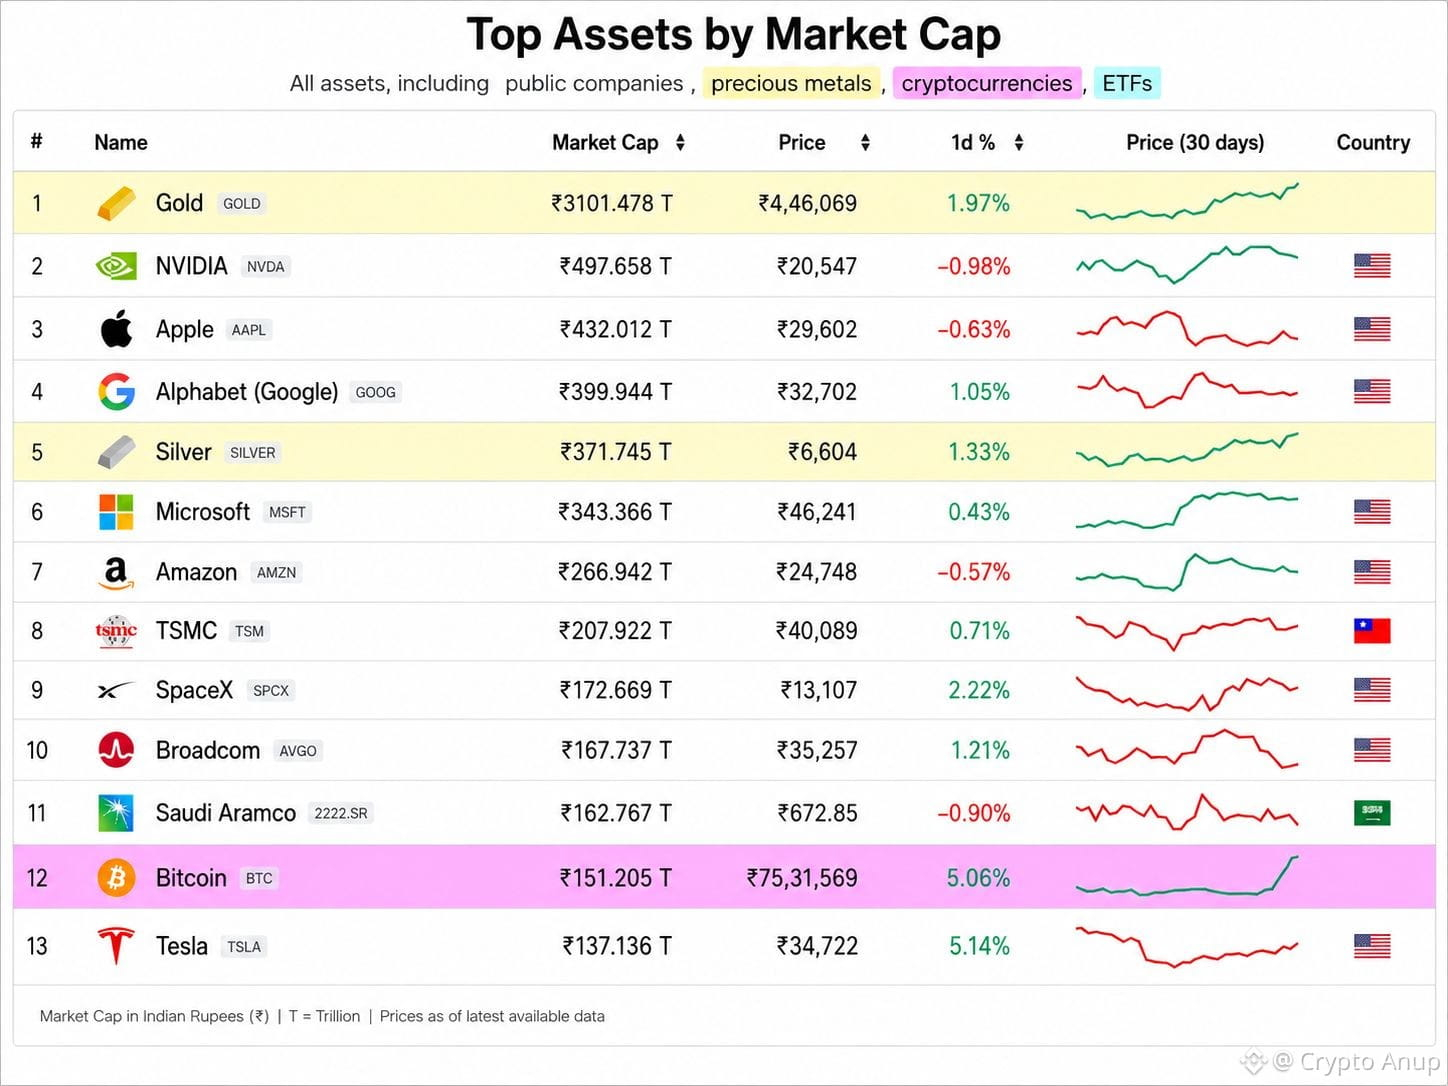
Task: Sort by 1d % arrows
Action: click(x=1018, y=143)
